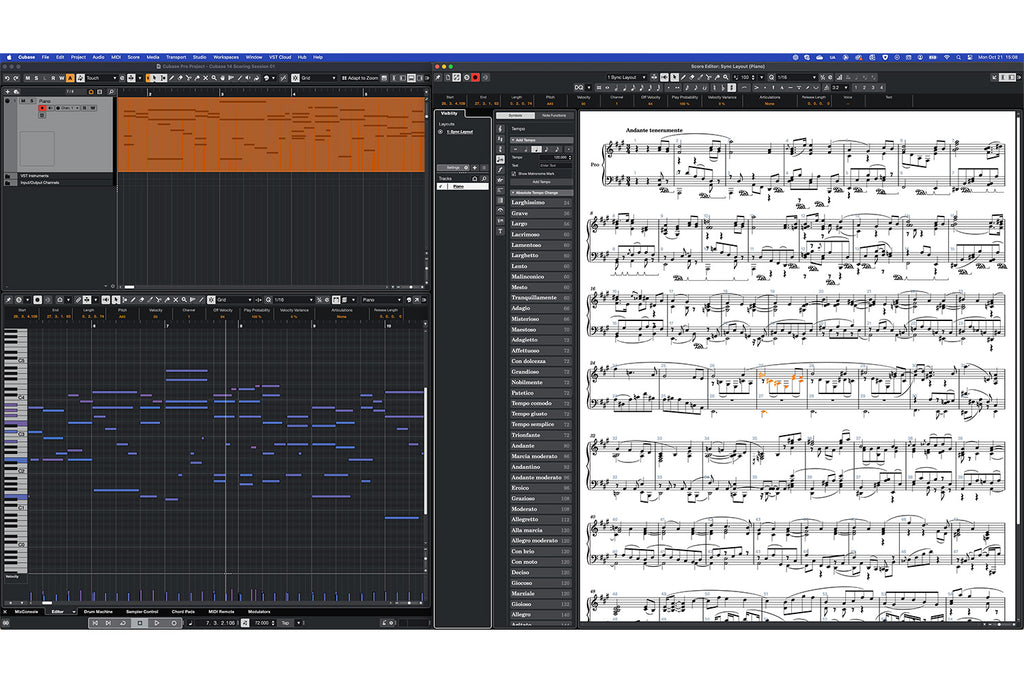
Task: Toggle Mute M on the Piano track
Action: [24, 101]
